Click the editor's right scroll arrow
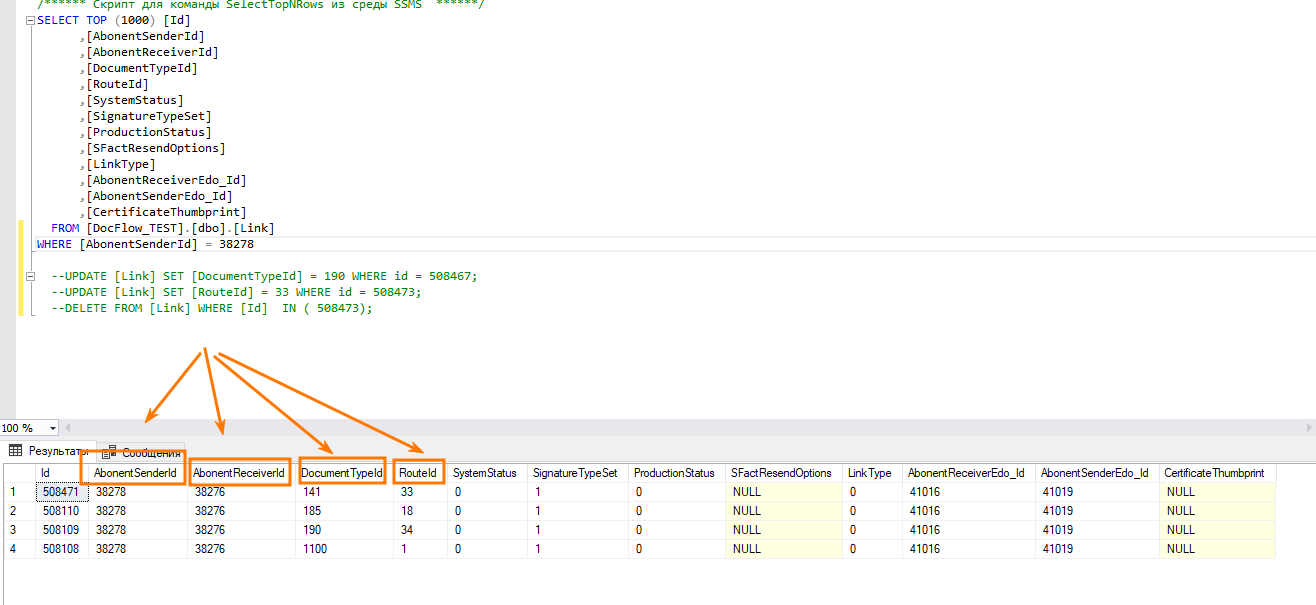The height and width of the screenshot is (605, 1316). pos(1308,428)
